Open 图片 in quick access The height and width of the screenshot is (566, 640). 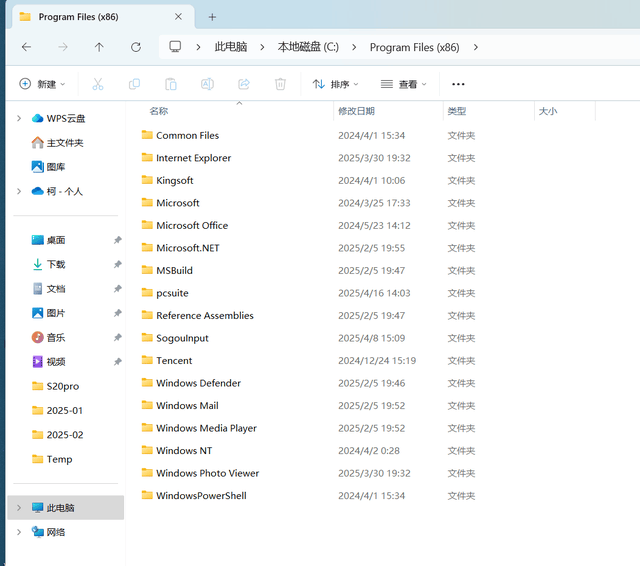pos(48,313)
